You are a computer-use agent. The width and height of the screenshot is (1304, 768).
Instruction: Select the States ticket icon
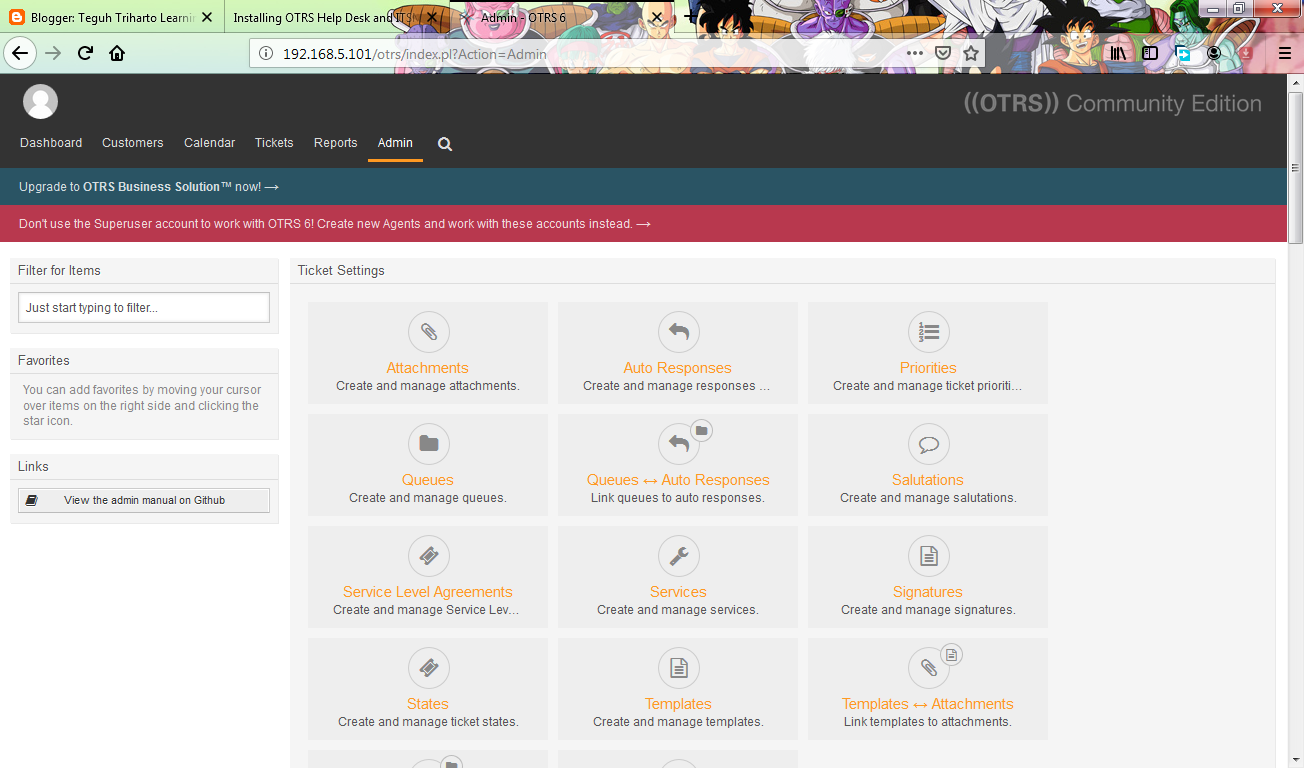428,668
